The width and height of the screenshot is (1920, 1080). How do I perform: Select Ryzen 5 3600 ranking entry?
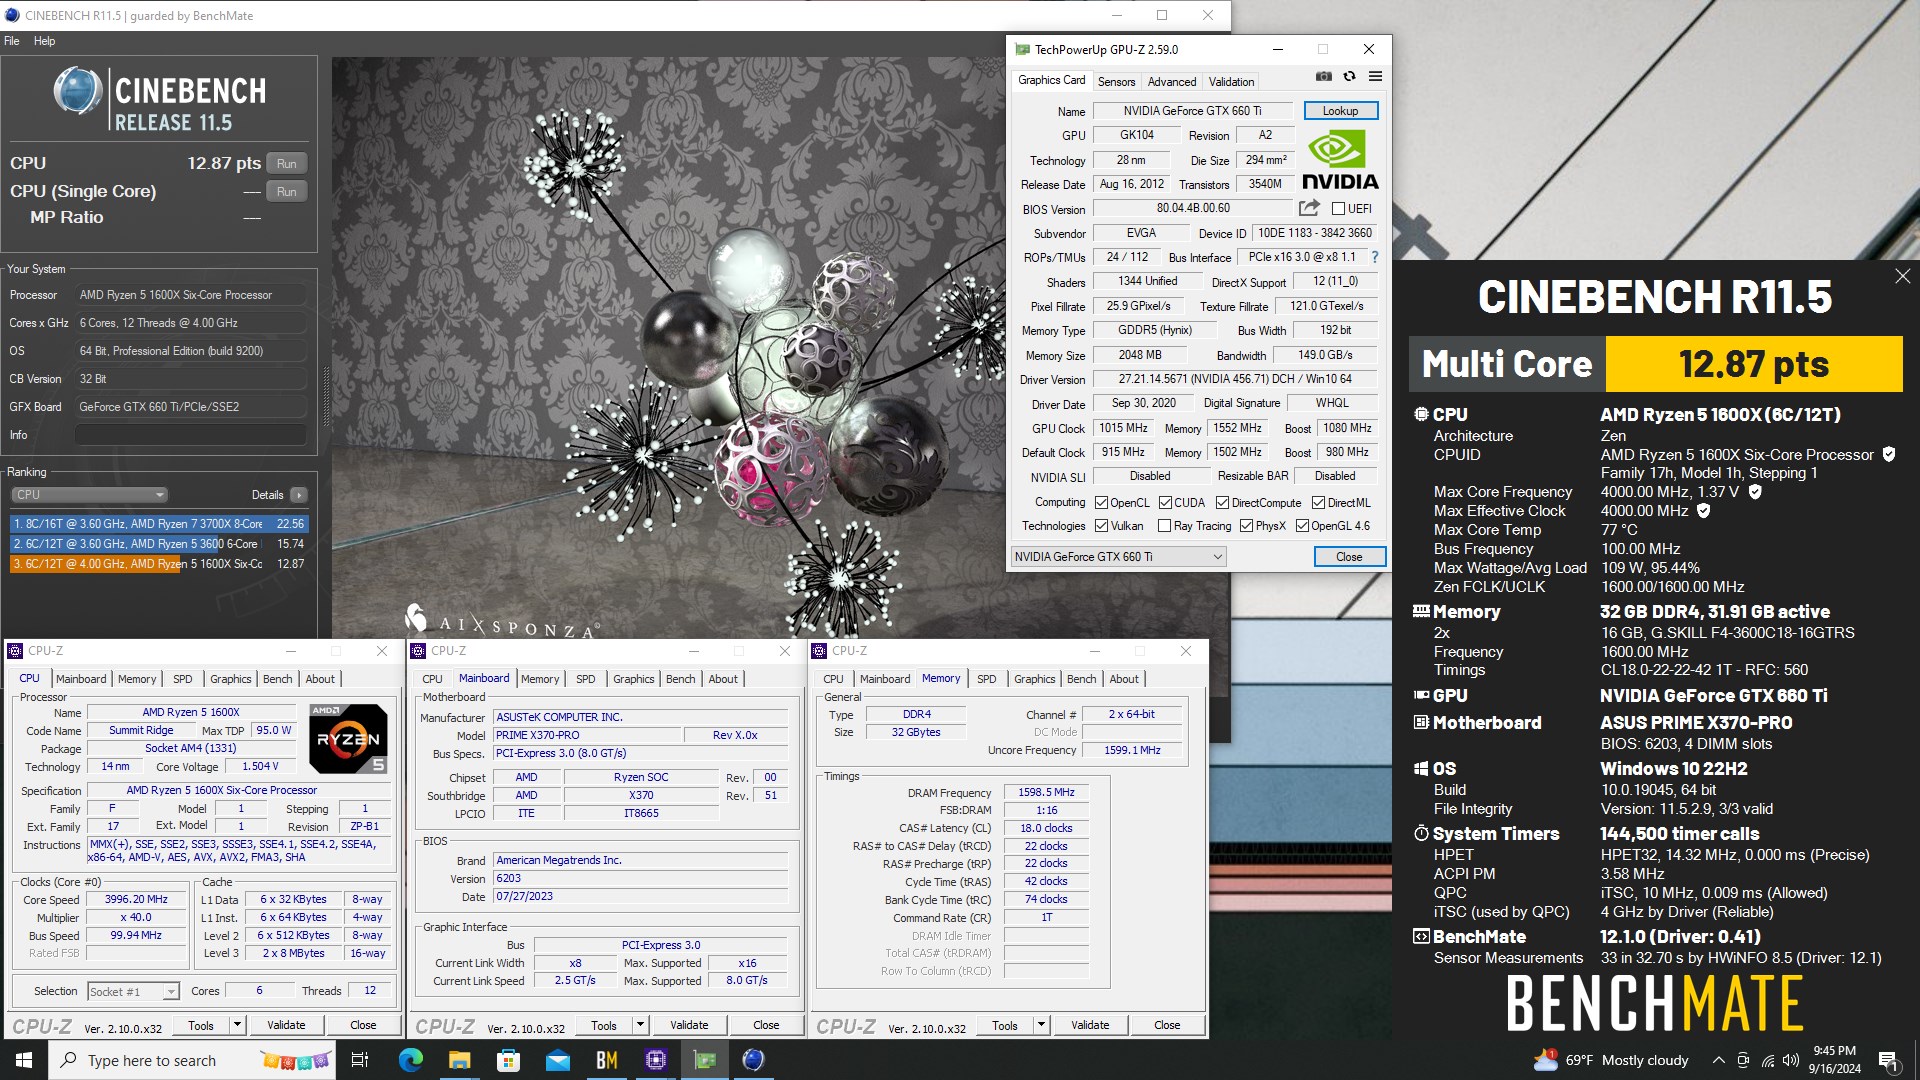coord(159,544)
